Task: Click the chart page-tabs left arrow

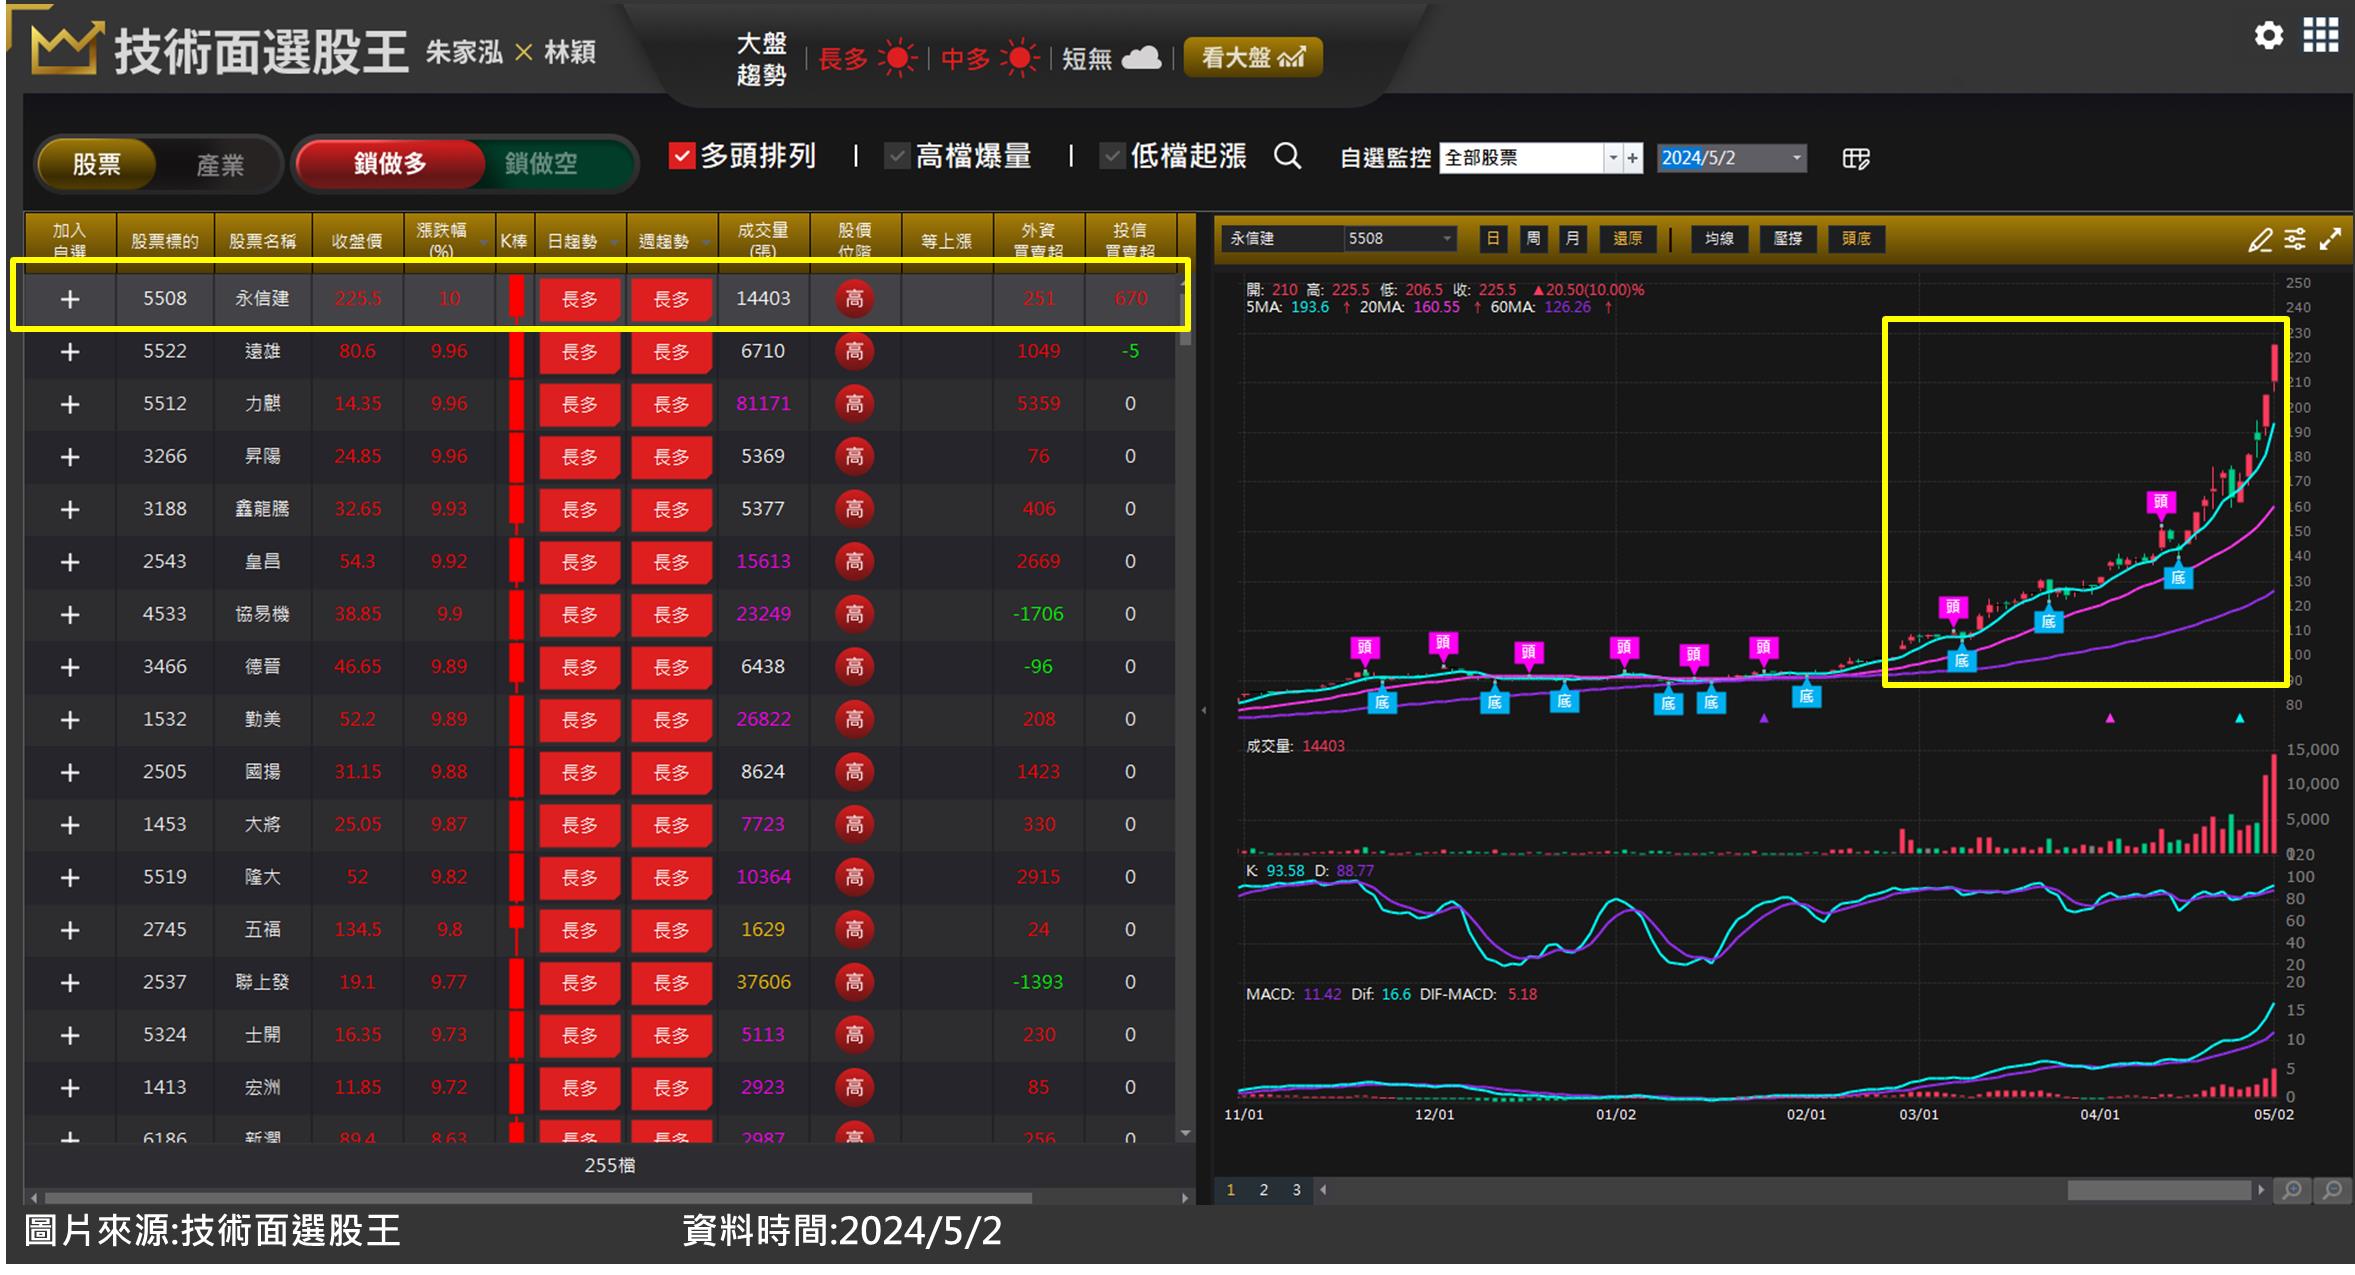Action: 1323,1190
